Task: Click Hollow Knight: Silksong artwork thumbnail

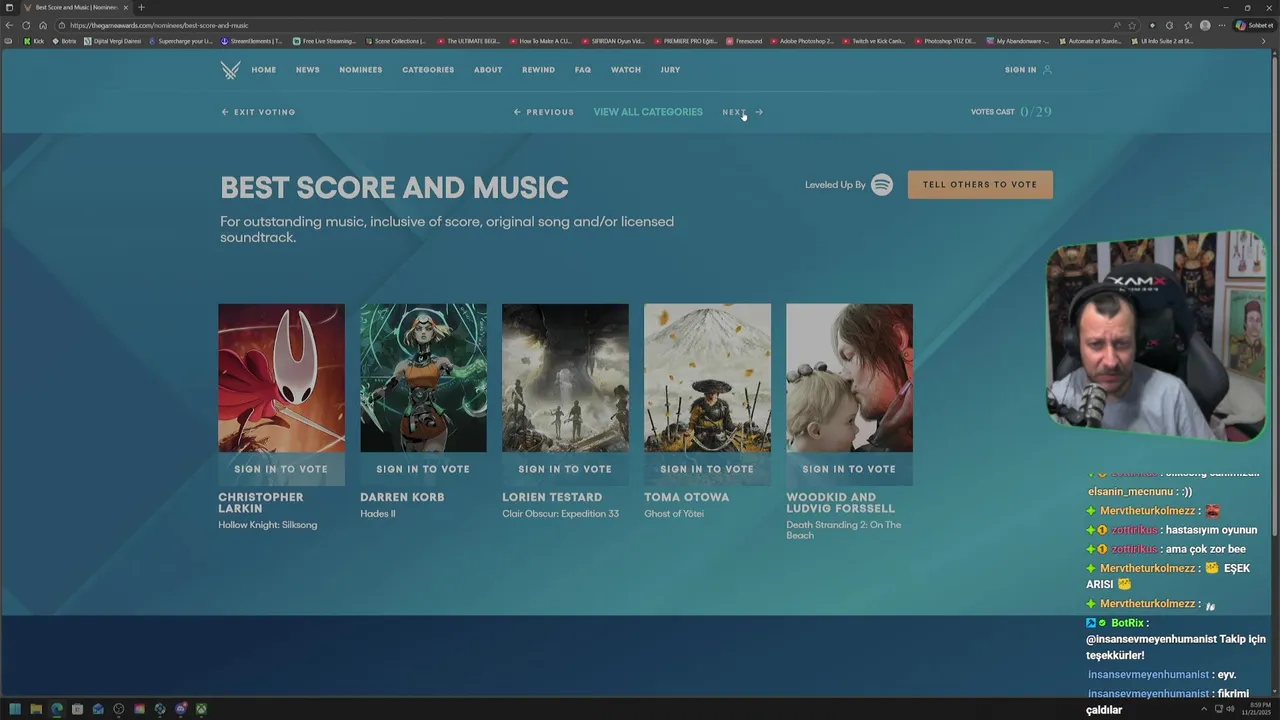Action: [281, 378]
